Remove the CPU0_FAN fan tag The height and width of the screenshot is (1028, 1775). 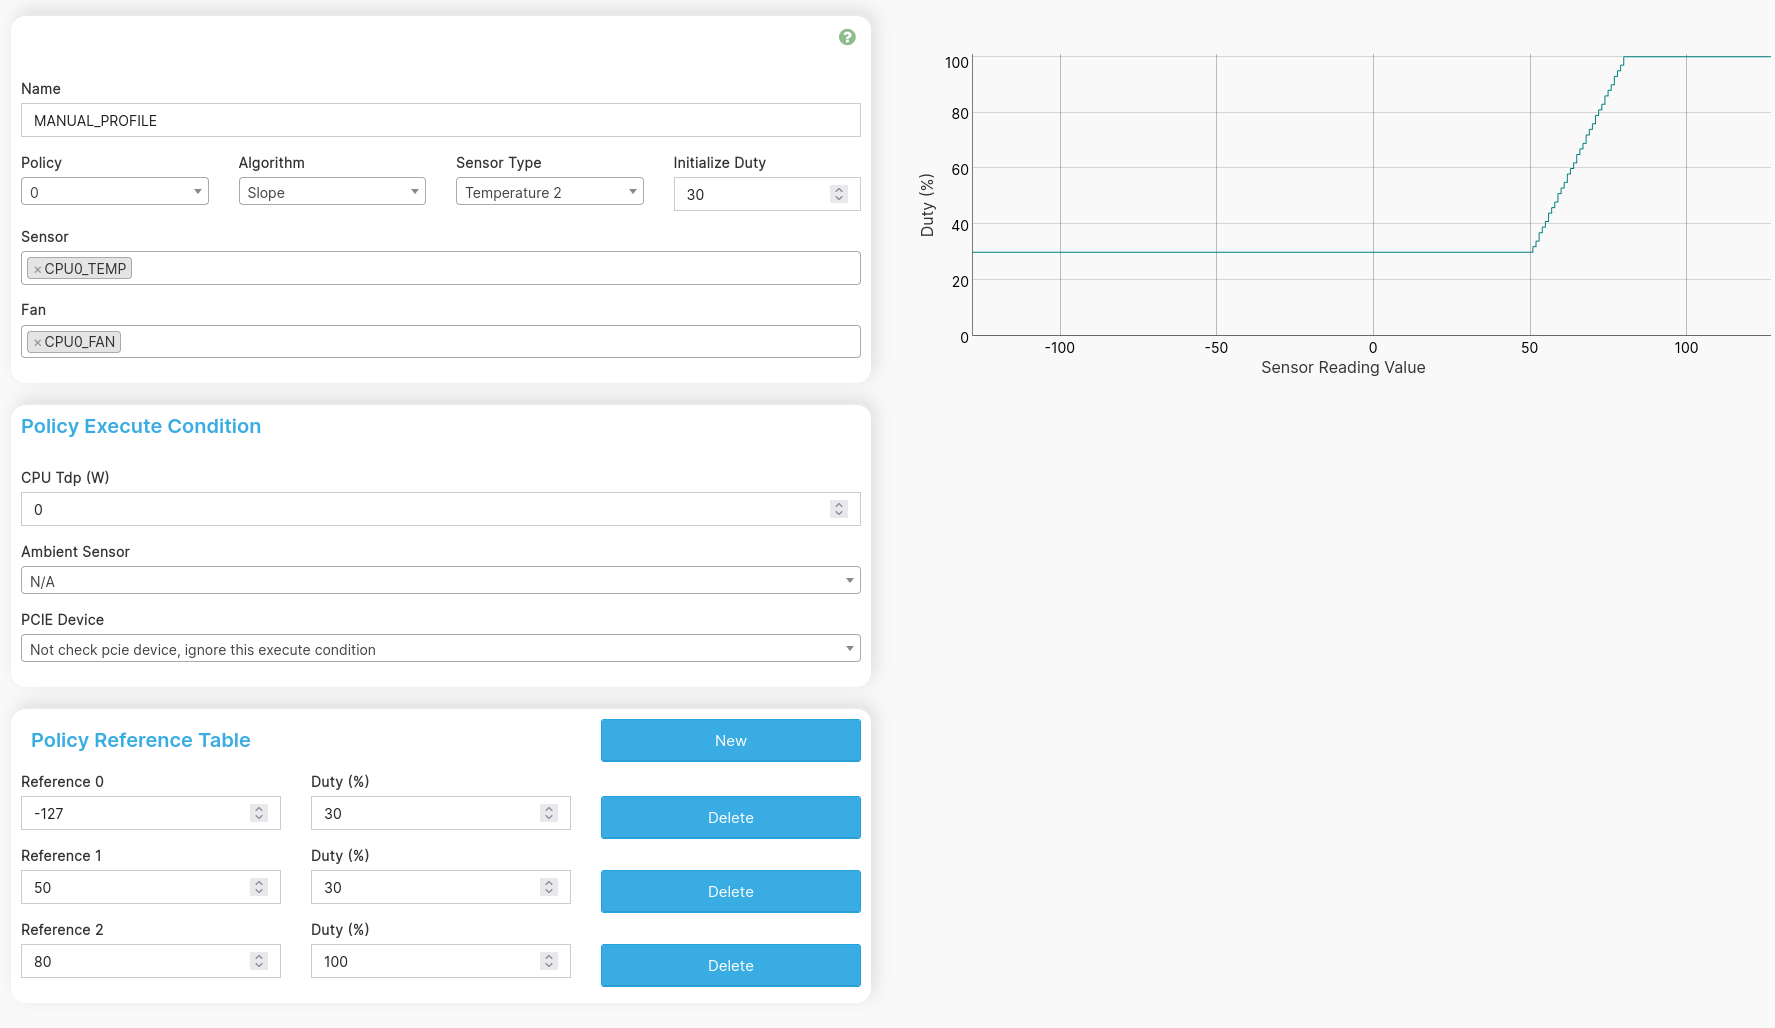click(x=38, y=342)
